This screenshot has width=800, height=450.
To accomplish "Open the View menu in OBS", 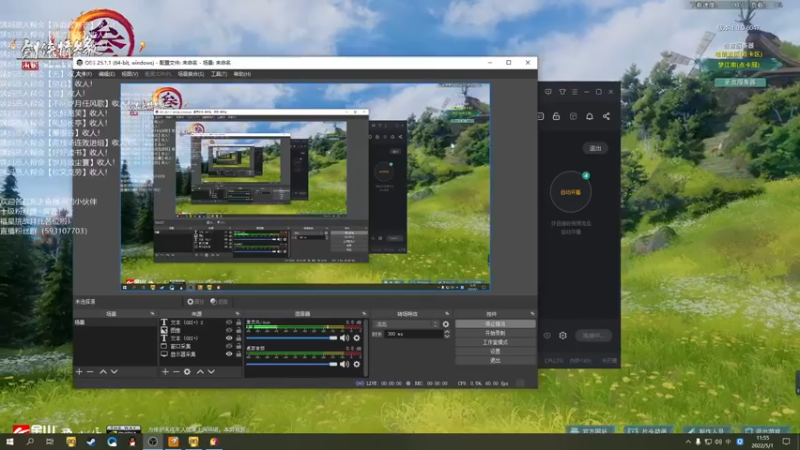I will coord(130,74).
